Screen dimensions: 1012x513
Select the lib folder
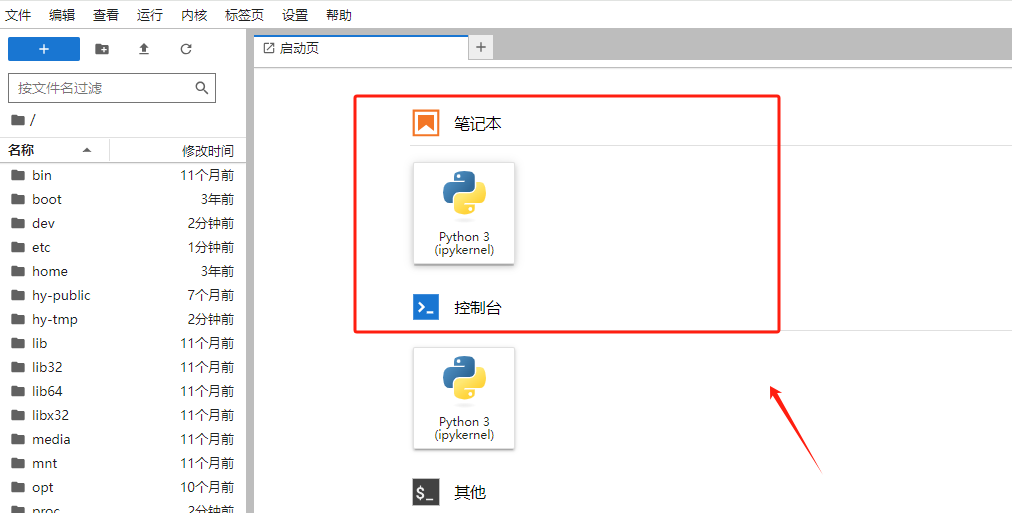[123, 343]
